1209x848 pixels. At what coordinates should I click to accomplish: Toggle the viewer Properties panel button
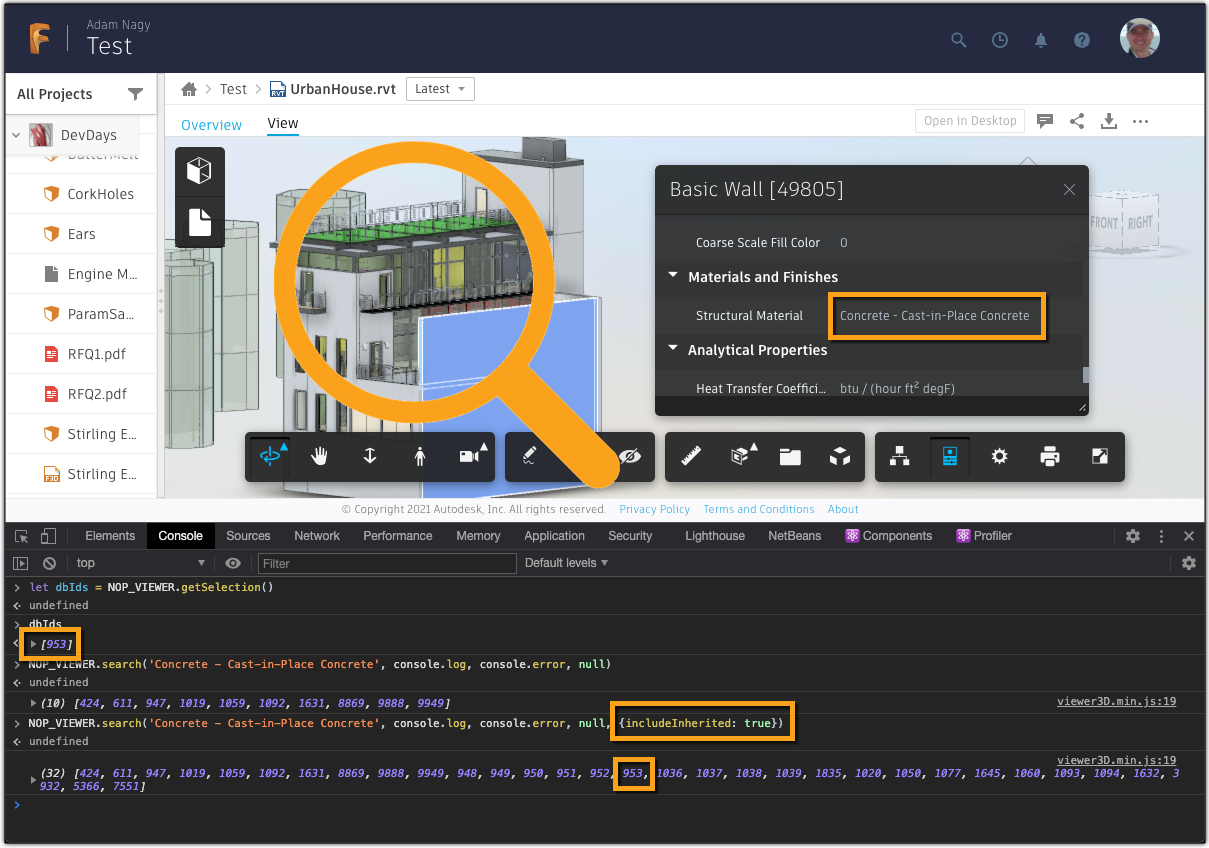(x=950, y=456)
